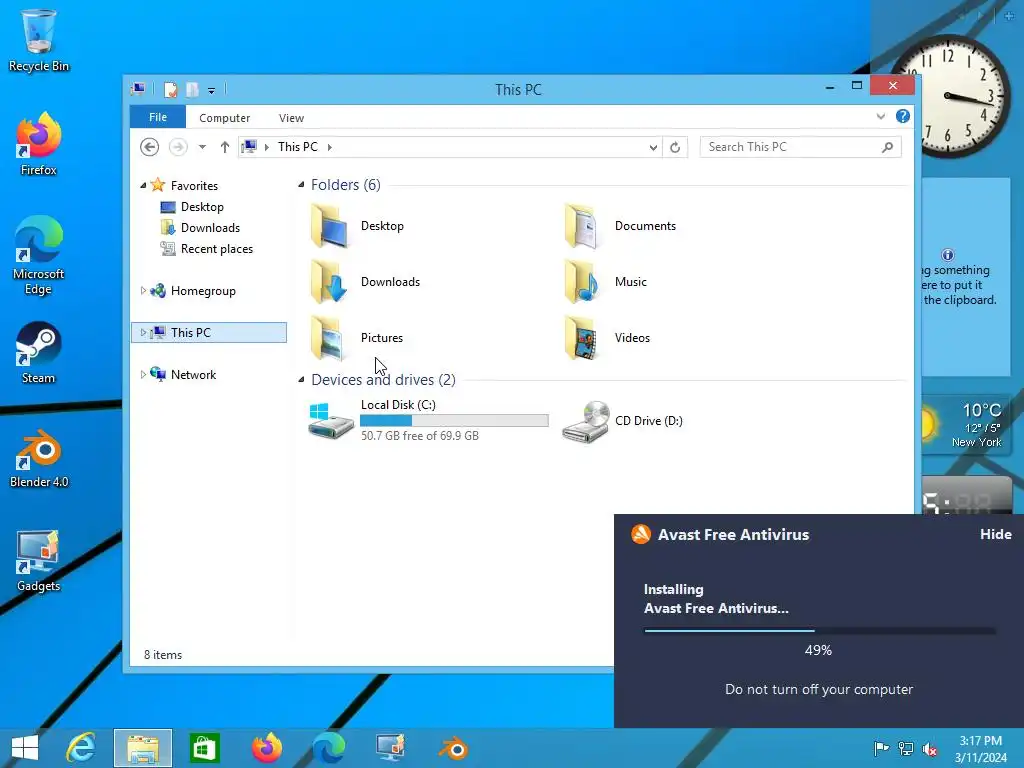
Task: Click the This PC address bar path
Action: click(298, 147)
